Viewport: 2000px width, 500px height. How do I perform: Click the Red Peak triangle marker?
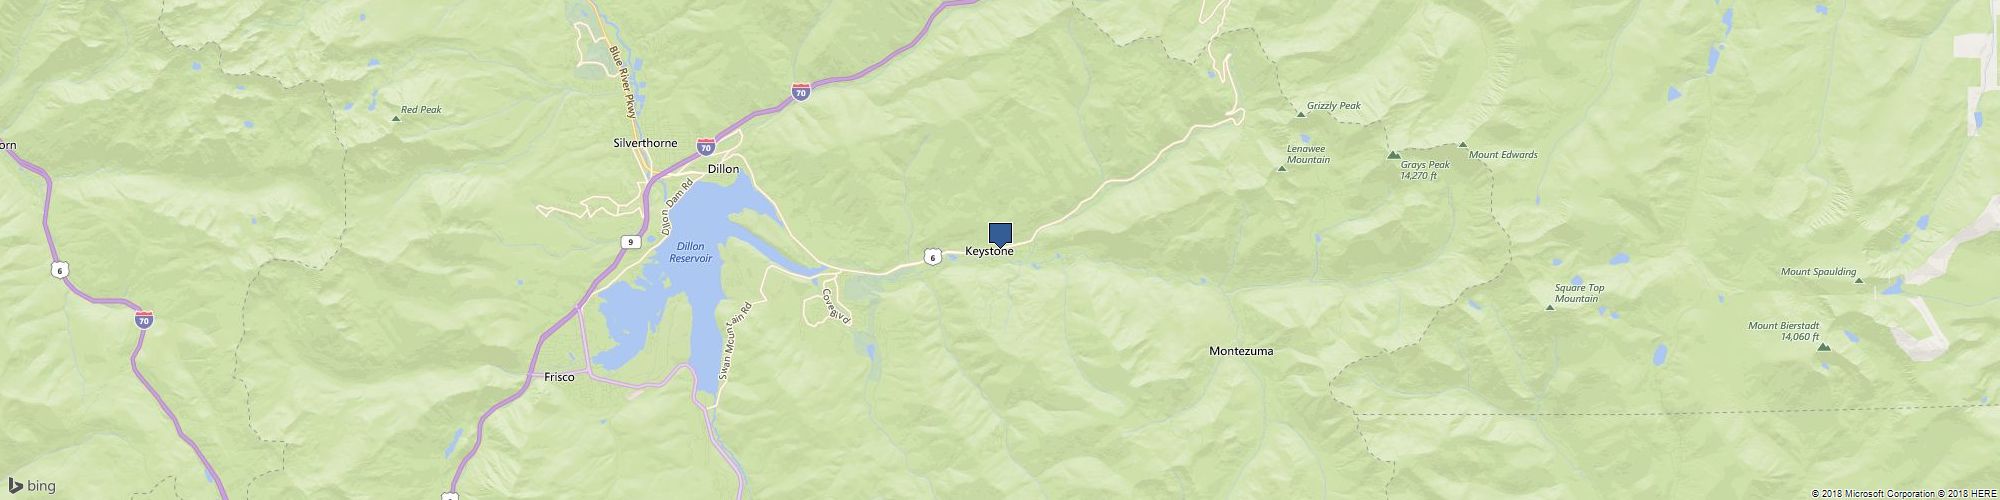click(395, 119)
